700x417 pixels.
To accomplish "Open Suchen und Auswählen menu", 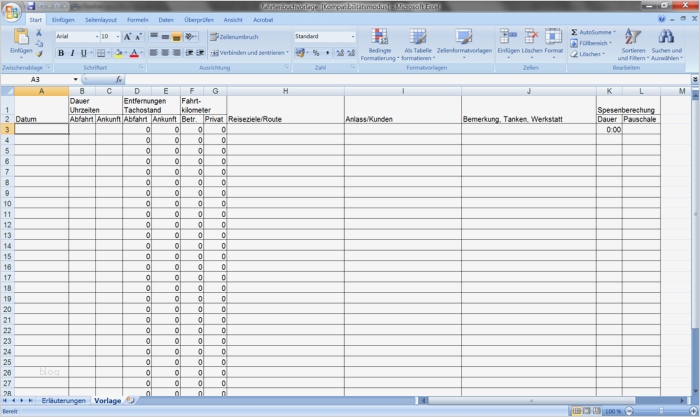I will (667, 45).
